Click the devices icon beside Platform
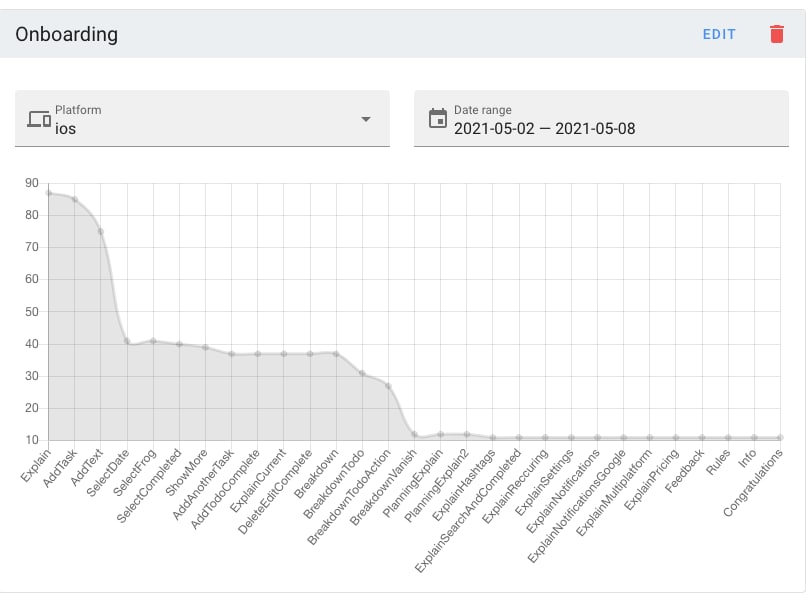Viewport: 809px width, 605px height. (39, 119)
